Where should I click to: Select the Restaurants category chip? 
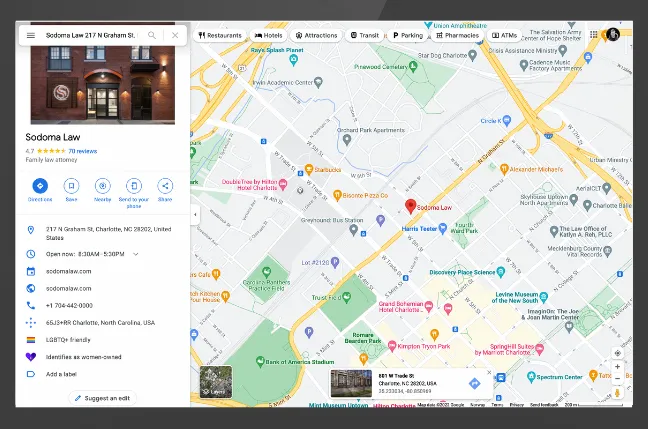point(220,35)
